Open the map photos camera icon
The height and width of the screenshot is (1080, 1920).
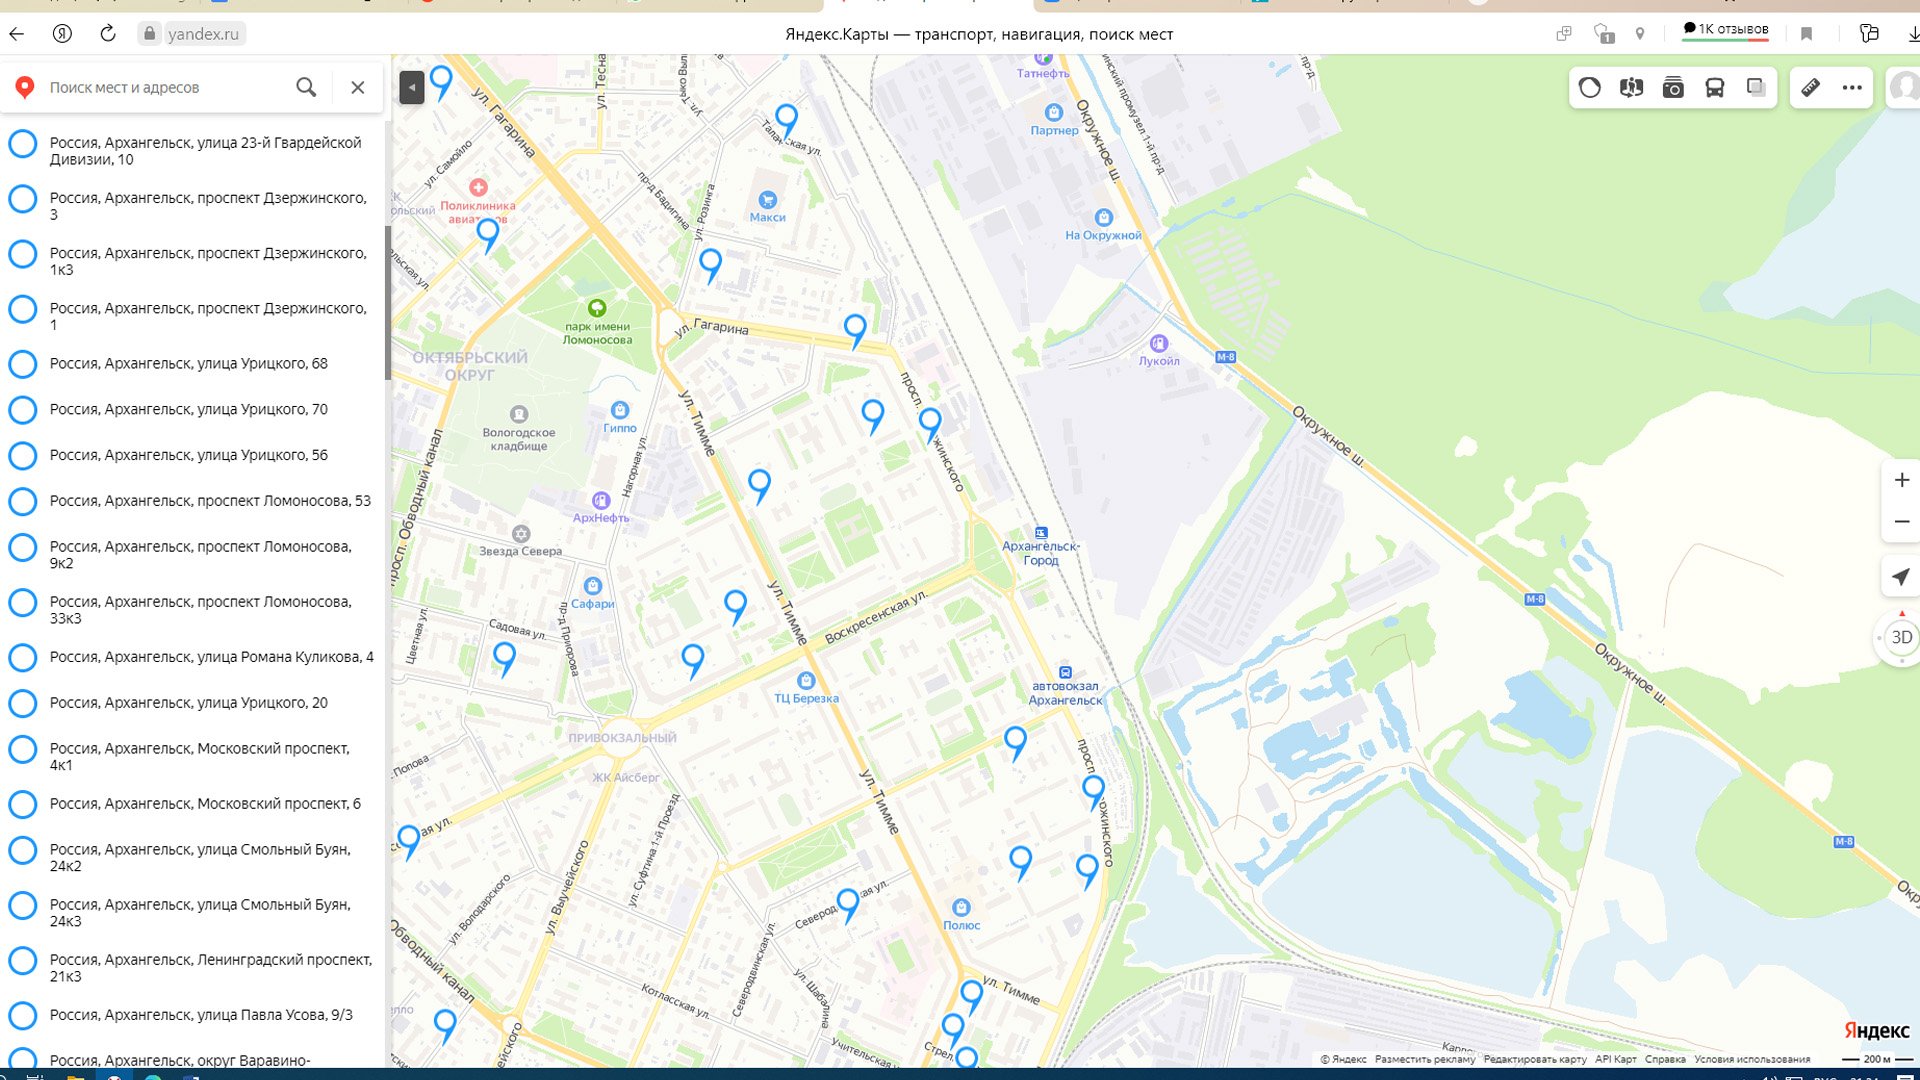coord(1673,88)
